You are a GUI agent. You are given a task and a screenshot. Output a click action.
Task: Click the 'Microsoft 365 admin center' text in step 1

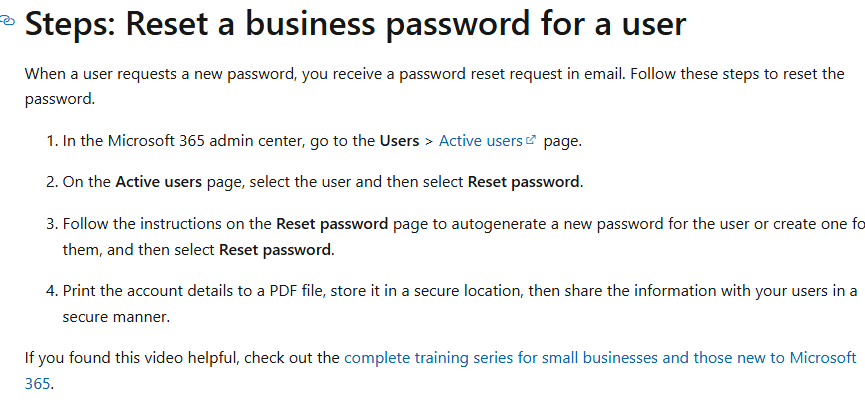[206, 141]
